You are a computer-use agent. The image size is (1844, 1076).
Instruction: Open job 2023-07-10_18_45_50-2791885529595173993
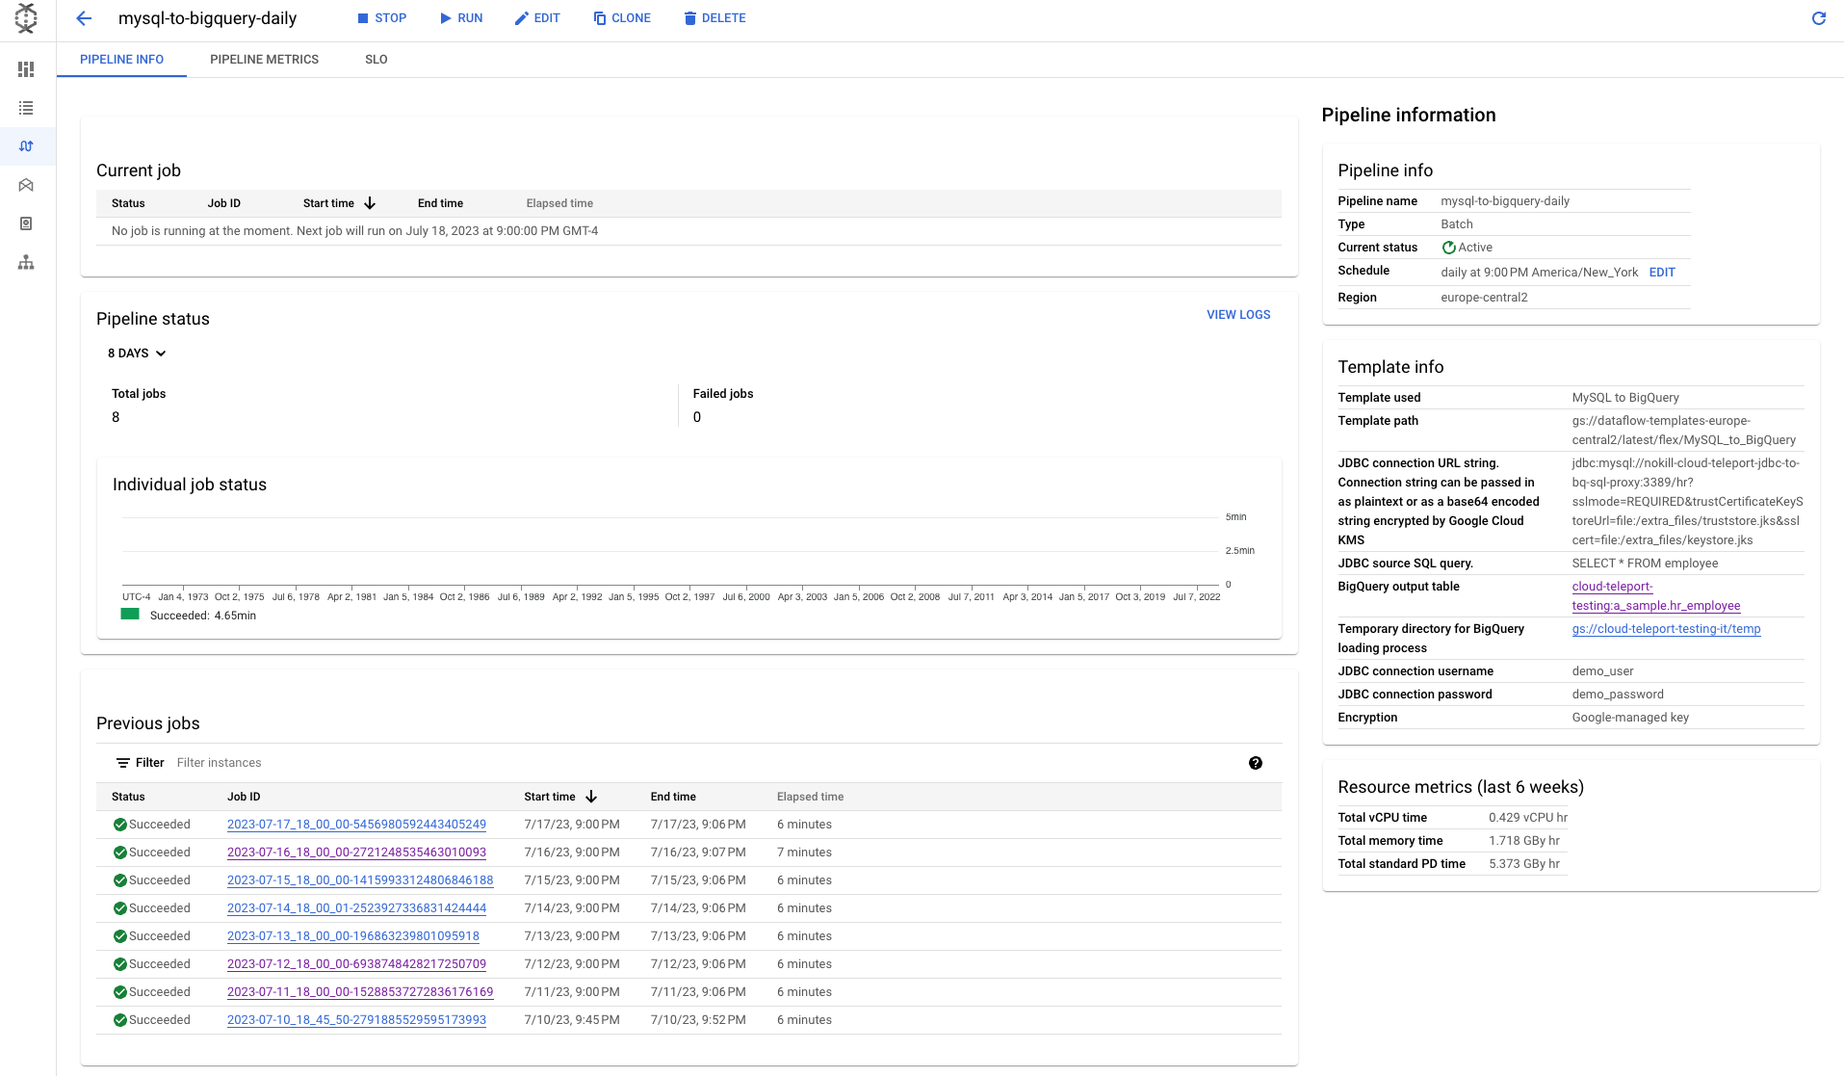(x=356, y=1021)
